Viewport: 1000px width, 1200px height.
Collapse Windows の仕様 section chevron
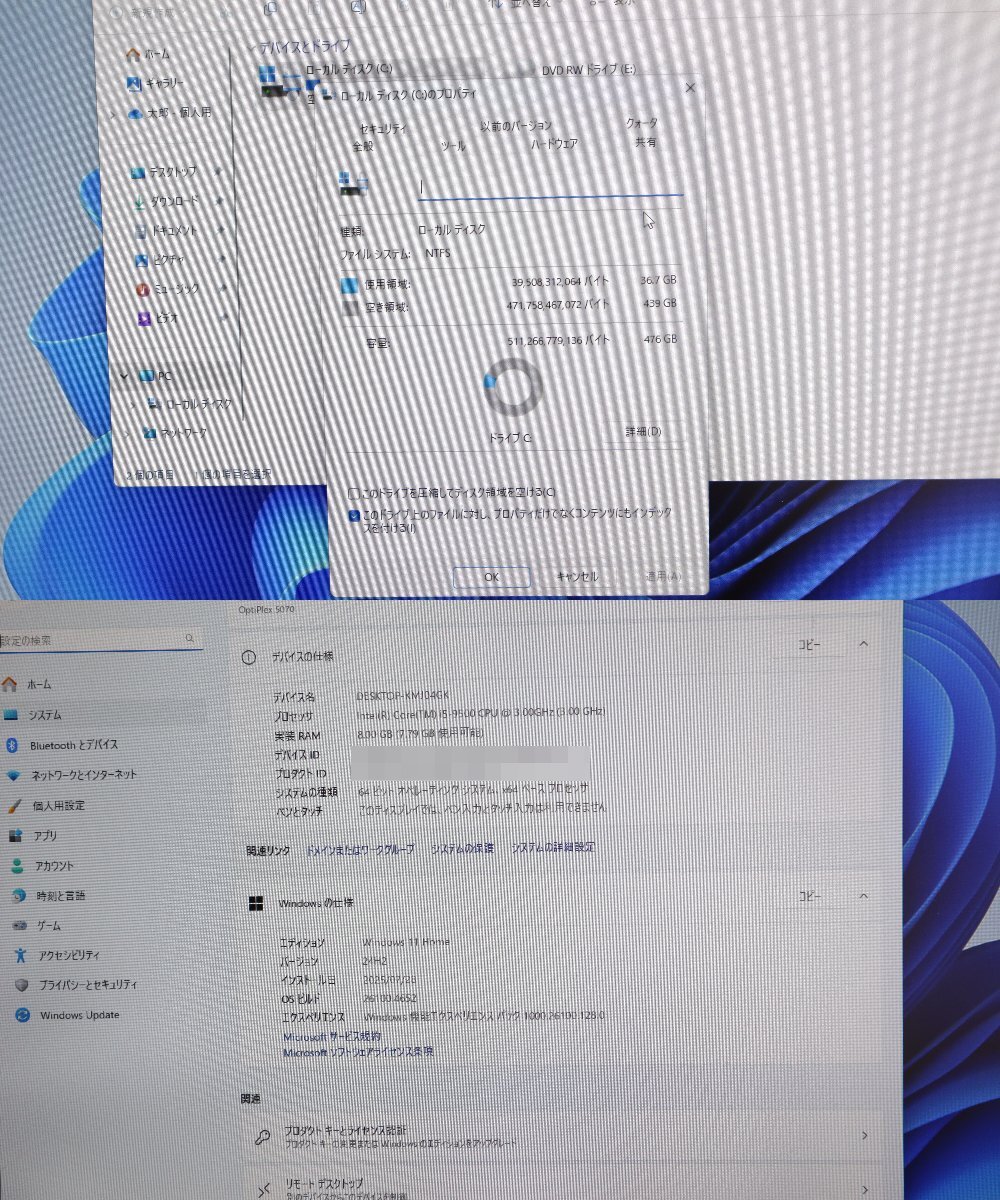pos(864,896)
